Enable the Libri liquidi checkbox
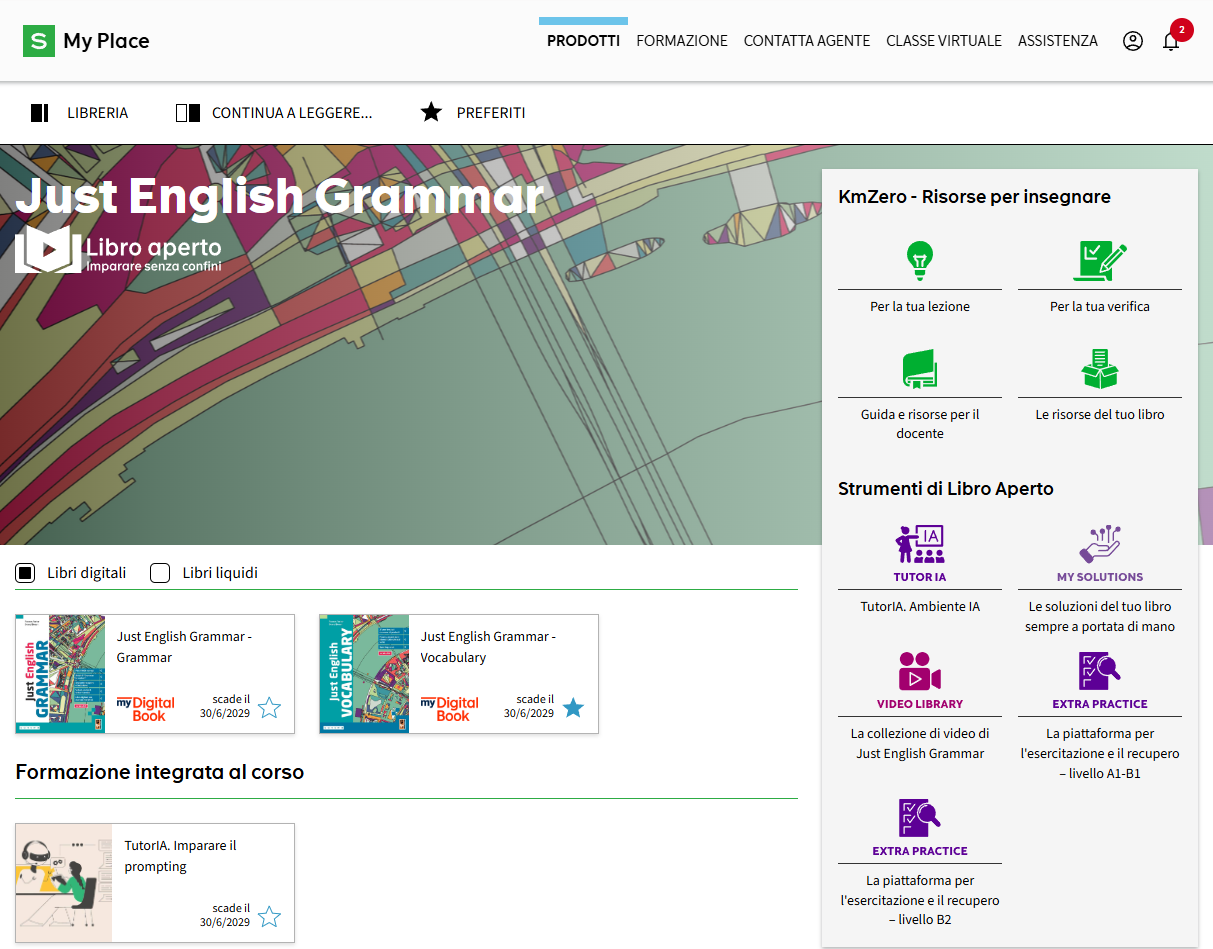 coord(160,573)
